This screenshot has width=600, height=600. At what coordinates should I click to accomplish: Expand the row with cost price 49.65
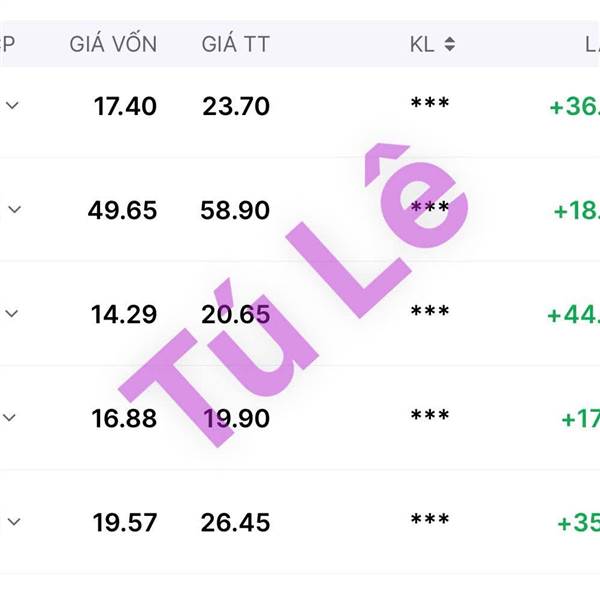(15, 209)
